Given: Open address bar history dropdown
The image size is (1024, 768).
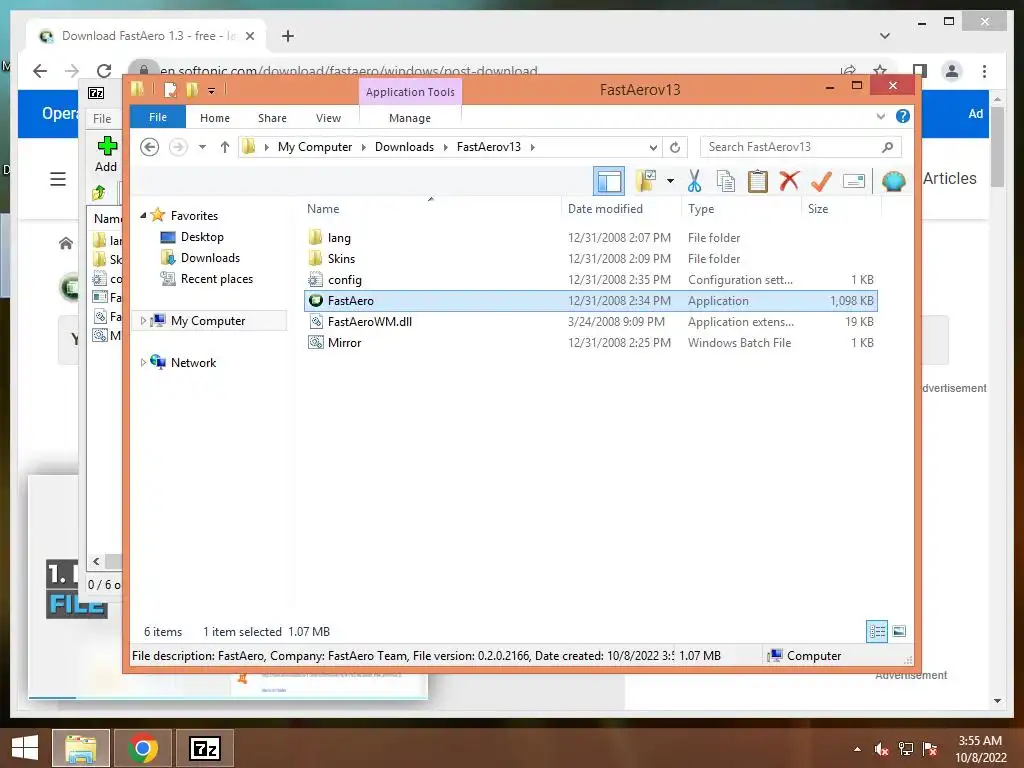Looking at the screenshot, I should click(x=652, y=147).
